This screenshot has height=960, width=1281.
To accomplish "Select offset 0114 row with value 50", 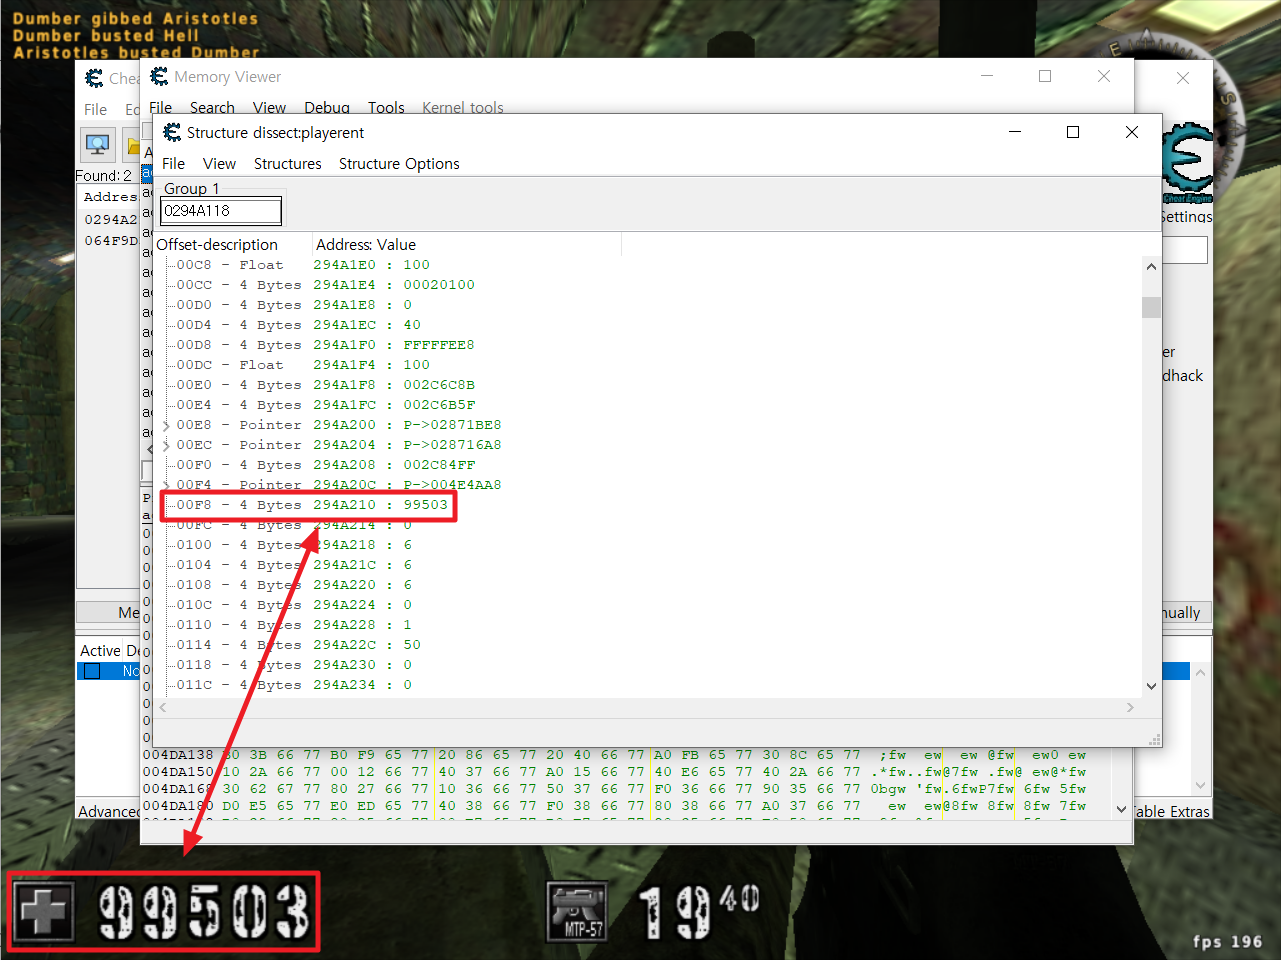I will pos(298,645).
